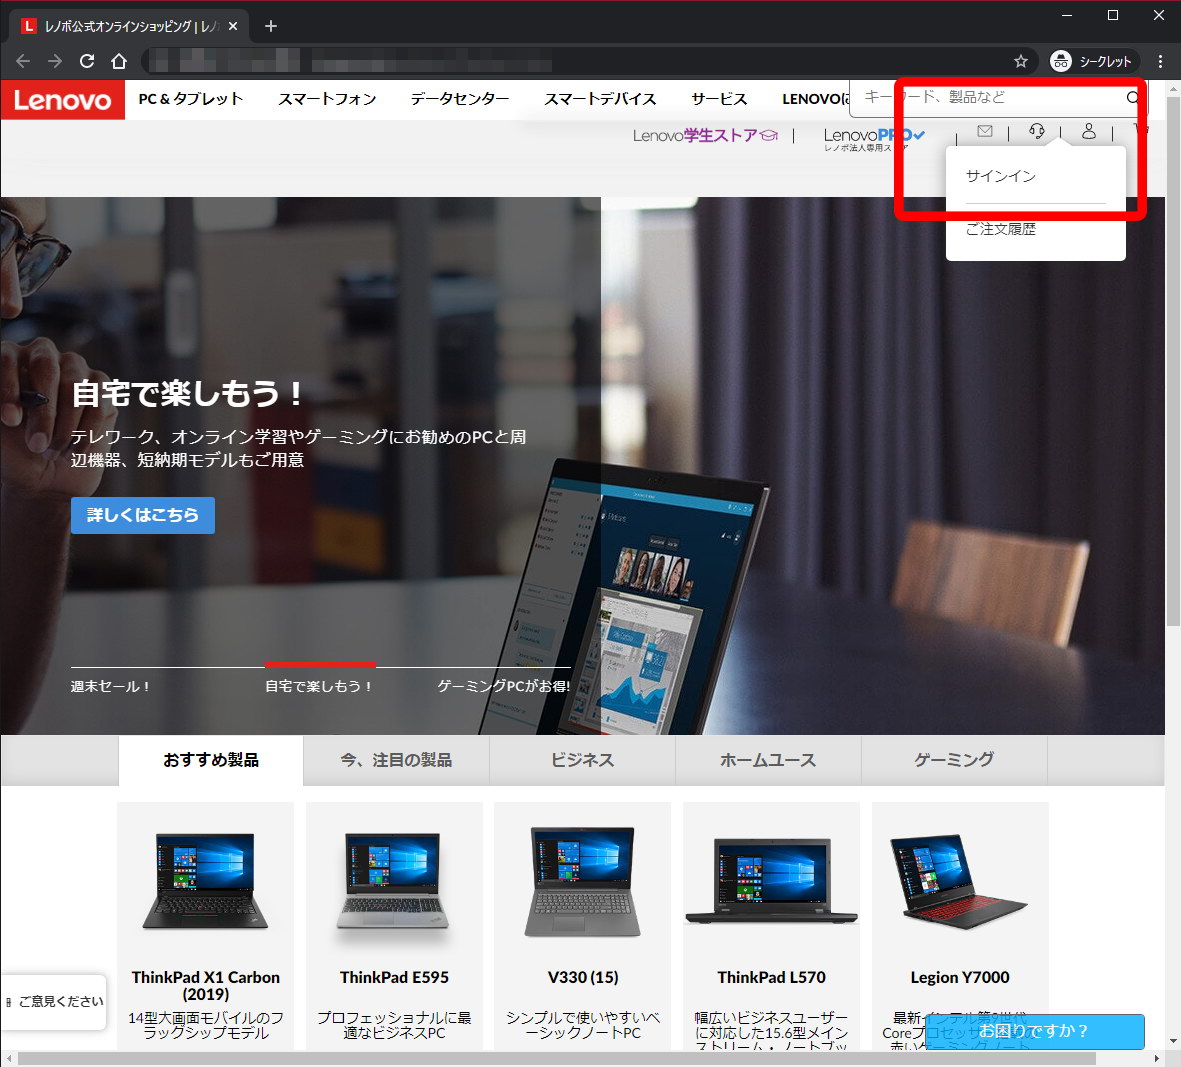1181x1067 pixels.
Task: Go forward using the browser forward arrow
Action: pos(55,61)
